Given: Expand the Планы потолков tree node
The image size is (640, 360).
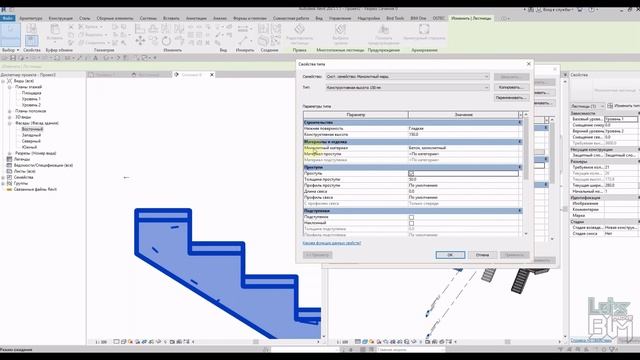Looking at the screenshot, I should coord(9,111).
